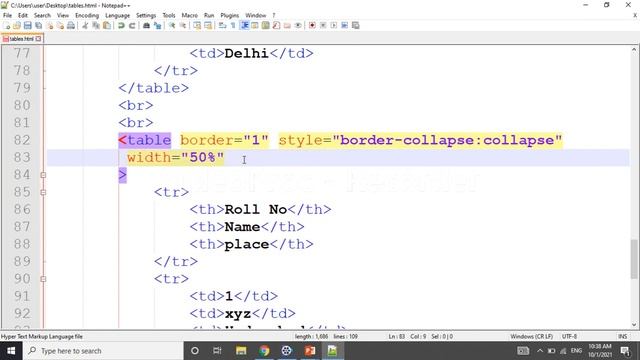Click the macro Playback icon

pos(334,26)
